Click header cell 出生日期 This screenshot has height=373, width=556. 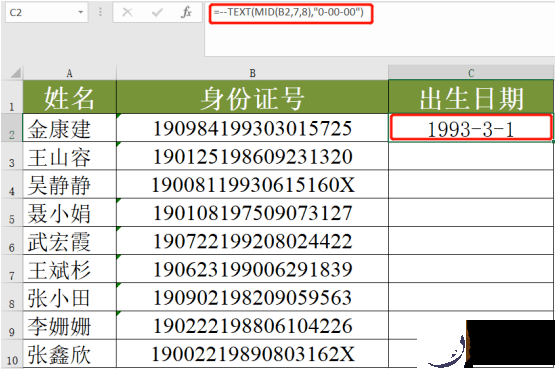(x=471, y=97)
